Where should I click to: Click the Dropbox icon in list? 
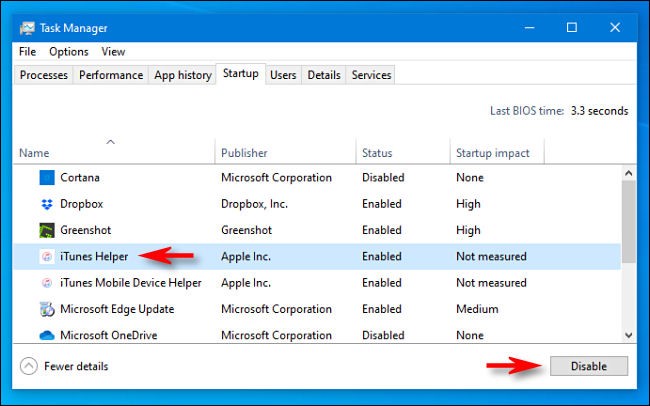47,204
